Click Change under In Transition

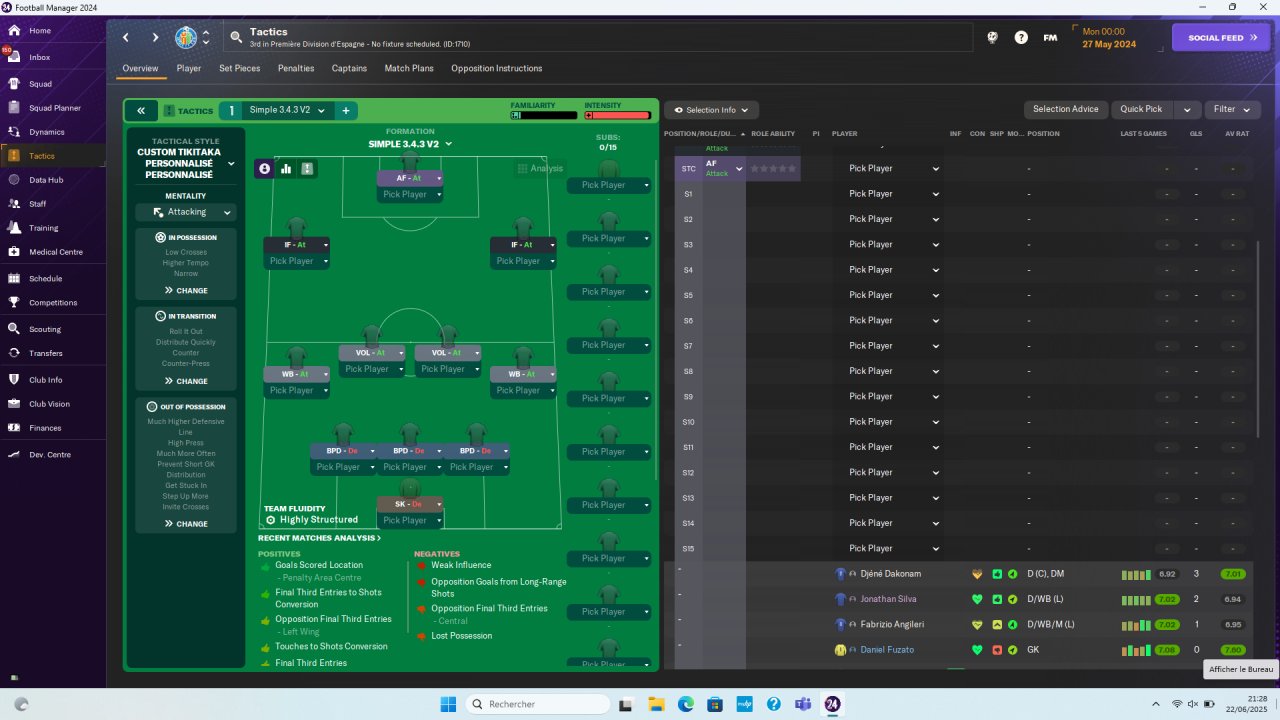click(x=186, y=381)
